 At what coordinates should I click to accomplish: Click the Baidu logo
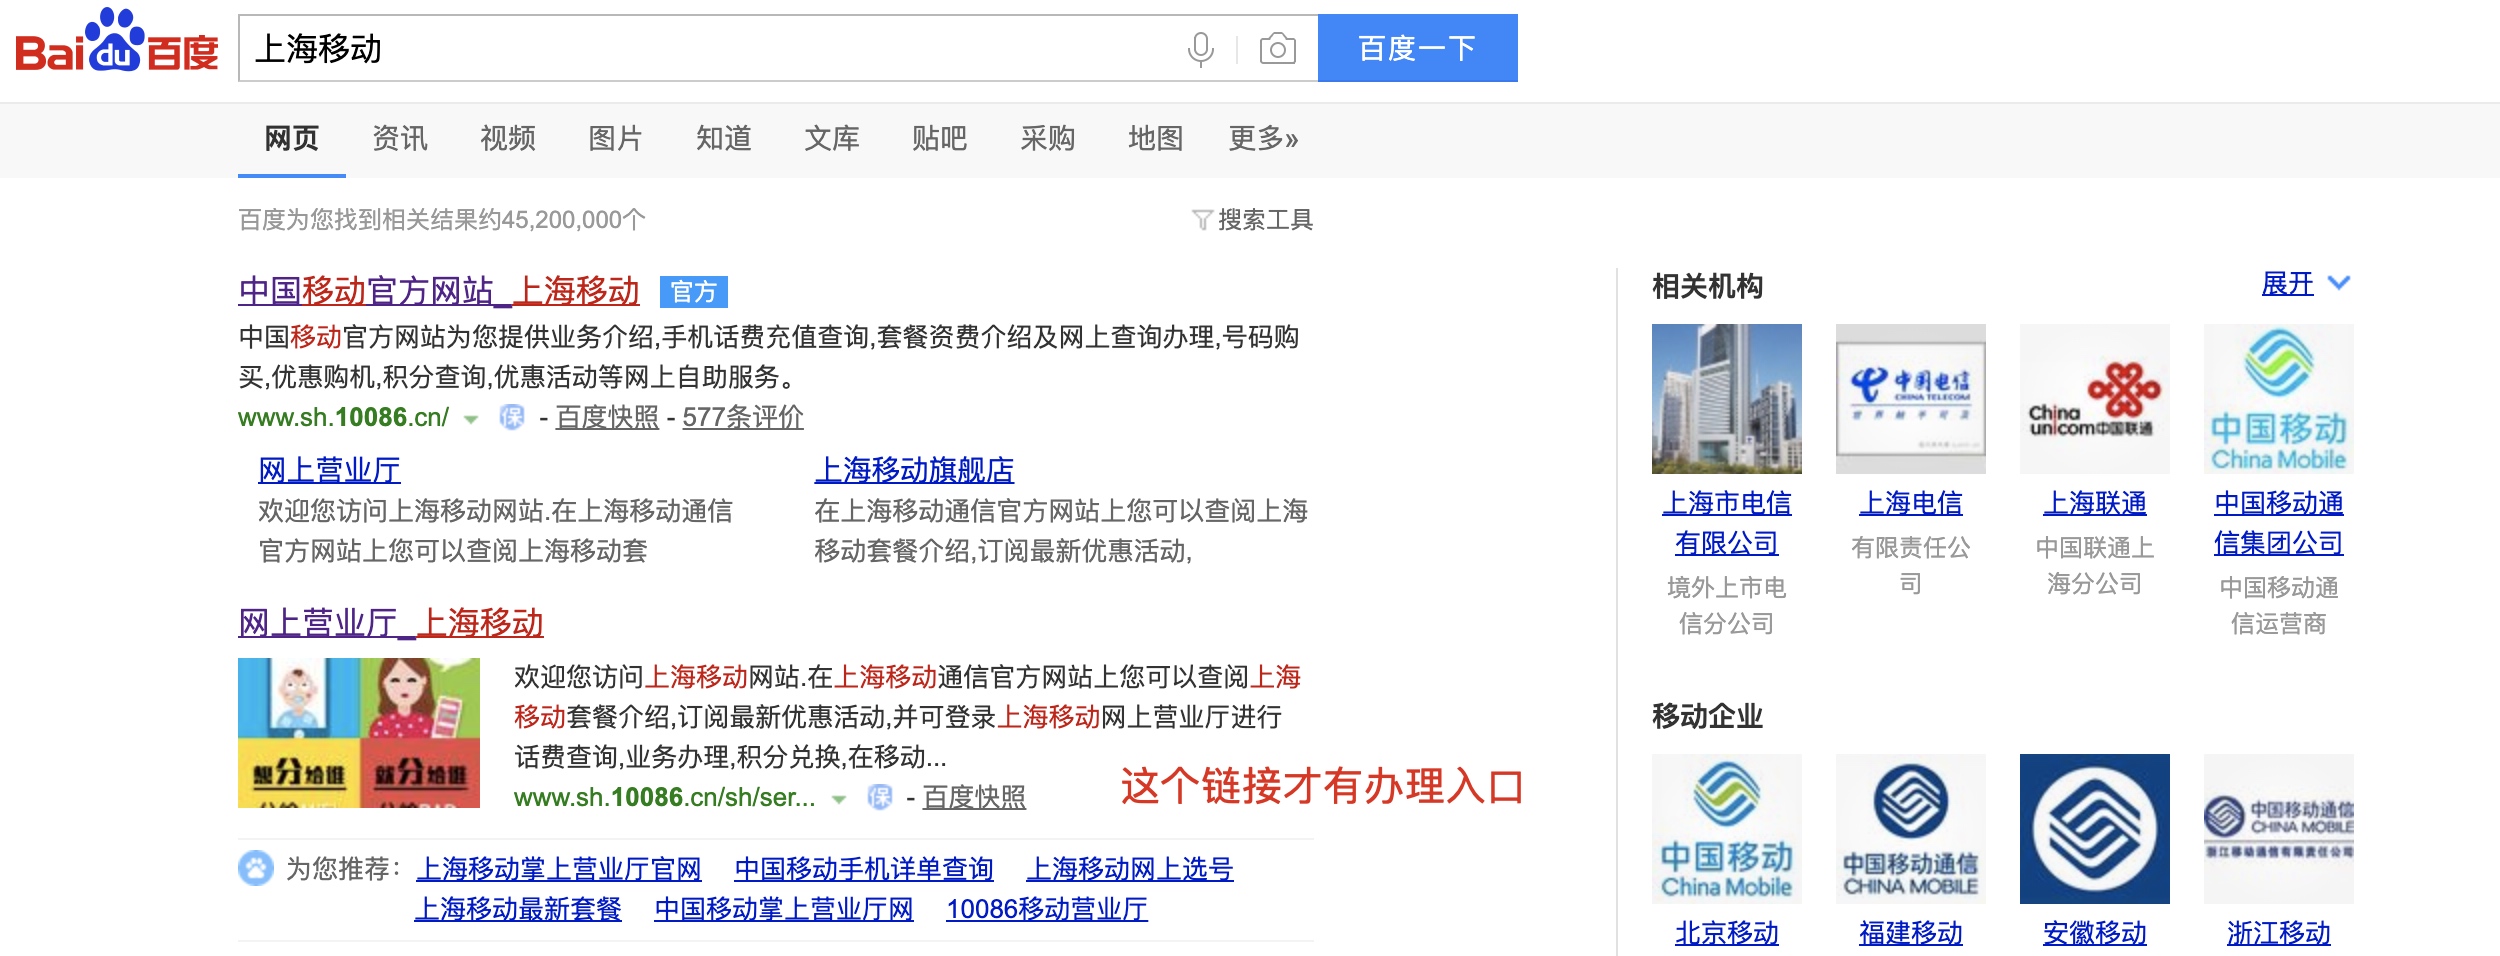coord(117,42)
